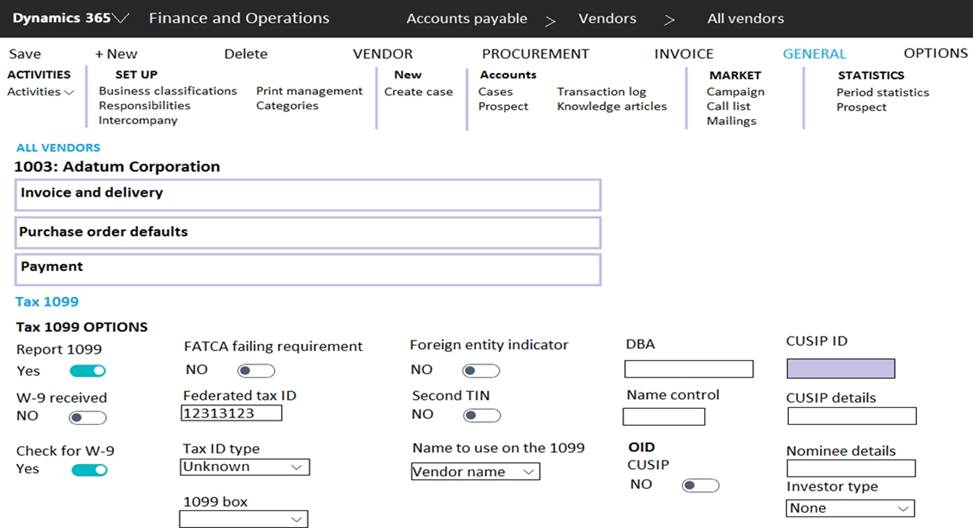This screenshot has width=973, height=528.
Task: Expand the 1099 box dropdown
Action: (x=243, y=519)
